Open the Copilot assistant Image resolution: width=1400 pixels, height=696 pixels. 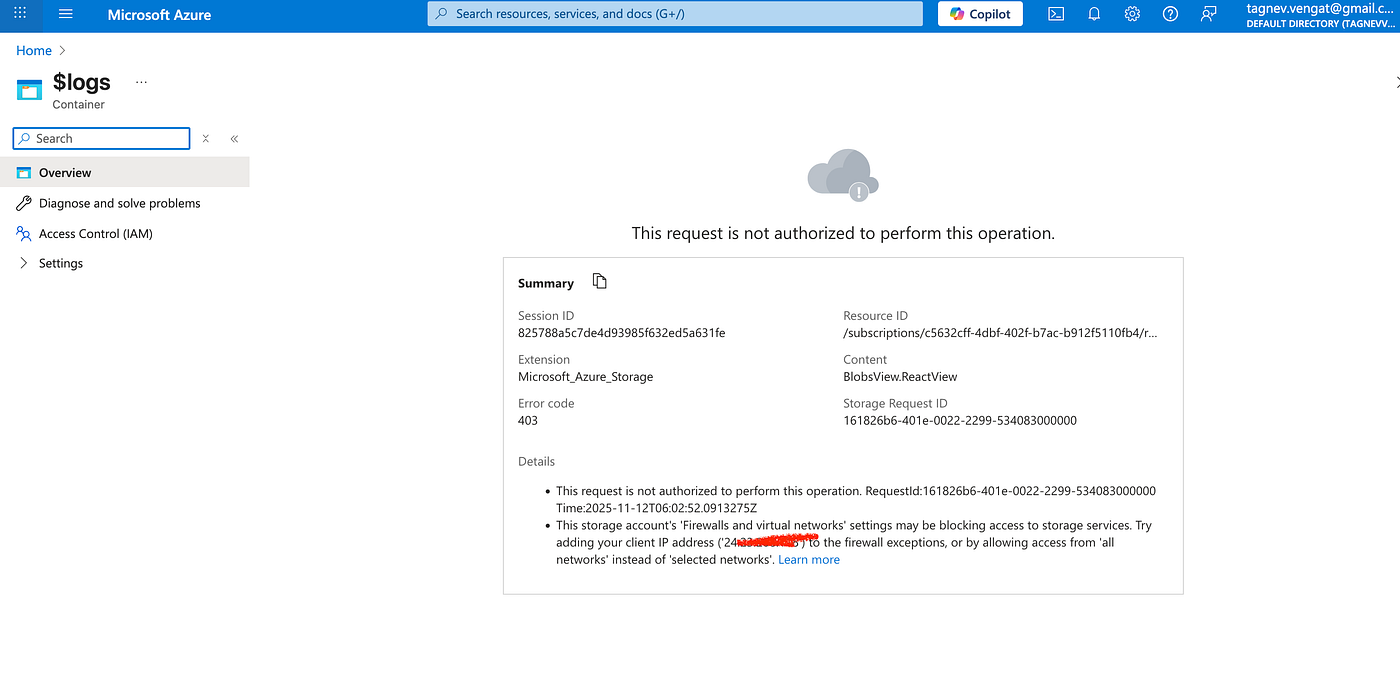(x=980, y=14)
